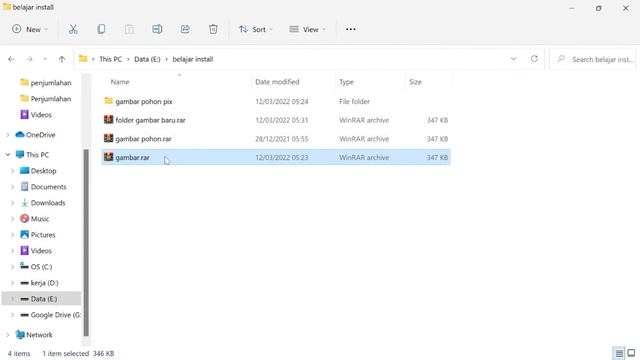Image resolution: width=640 pixels, height=360 pixels.
Task: Click This PC in breadcrumb path
Action: (x=111, y=59)
